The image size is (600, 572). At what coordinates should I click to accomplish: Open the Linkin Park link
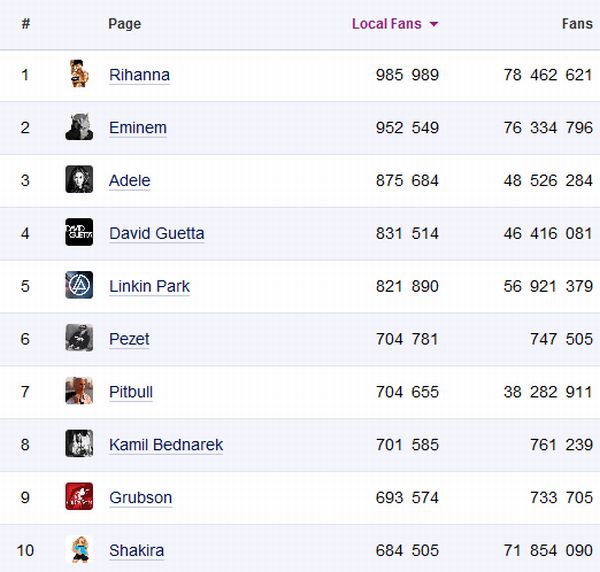tap(149, 287)
